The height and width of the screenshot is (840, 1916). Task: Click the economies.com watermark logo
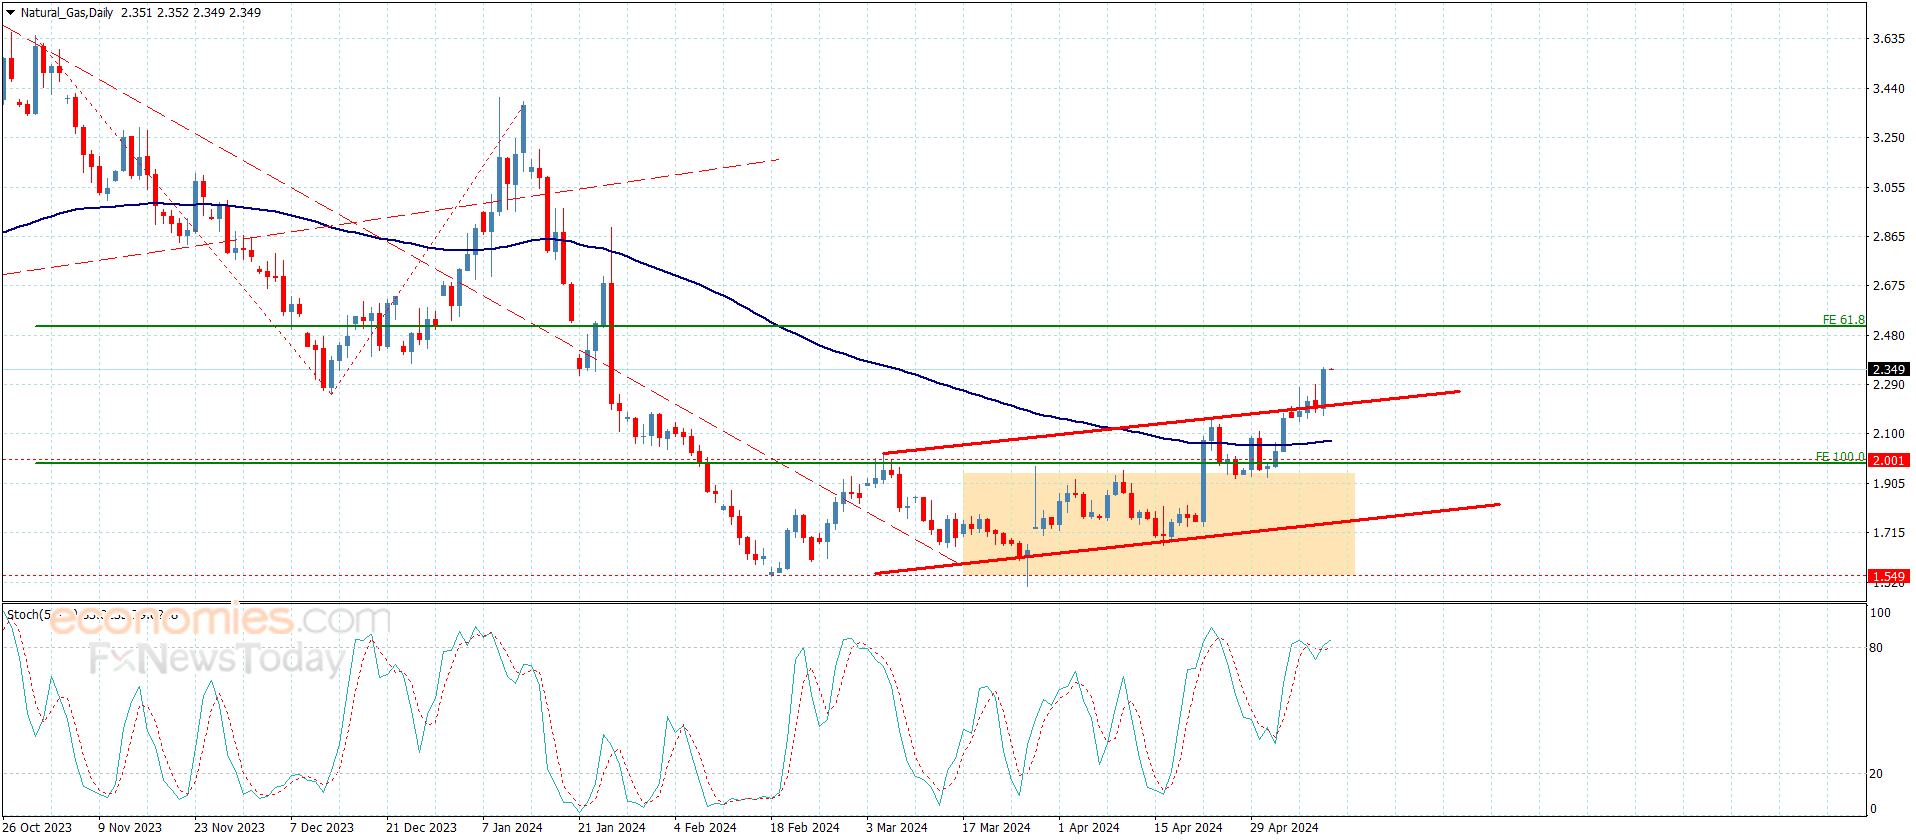220,621
